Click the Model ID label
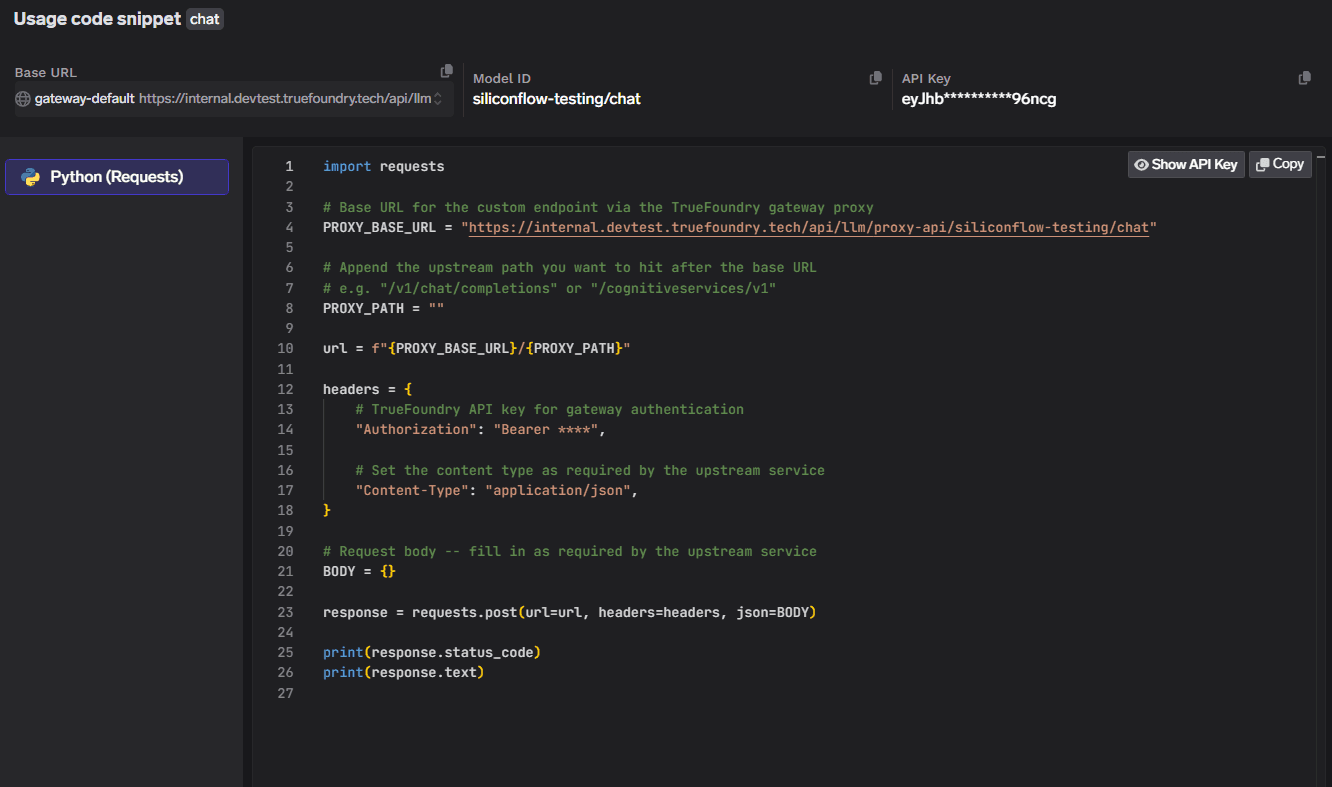This screenshot has width=1332, height=787. click(x=502, y=79)
